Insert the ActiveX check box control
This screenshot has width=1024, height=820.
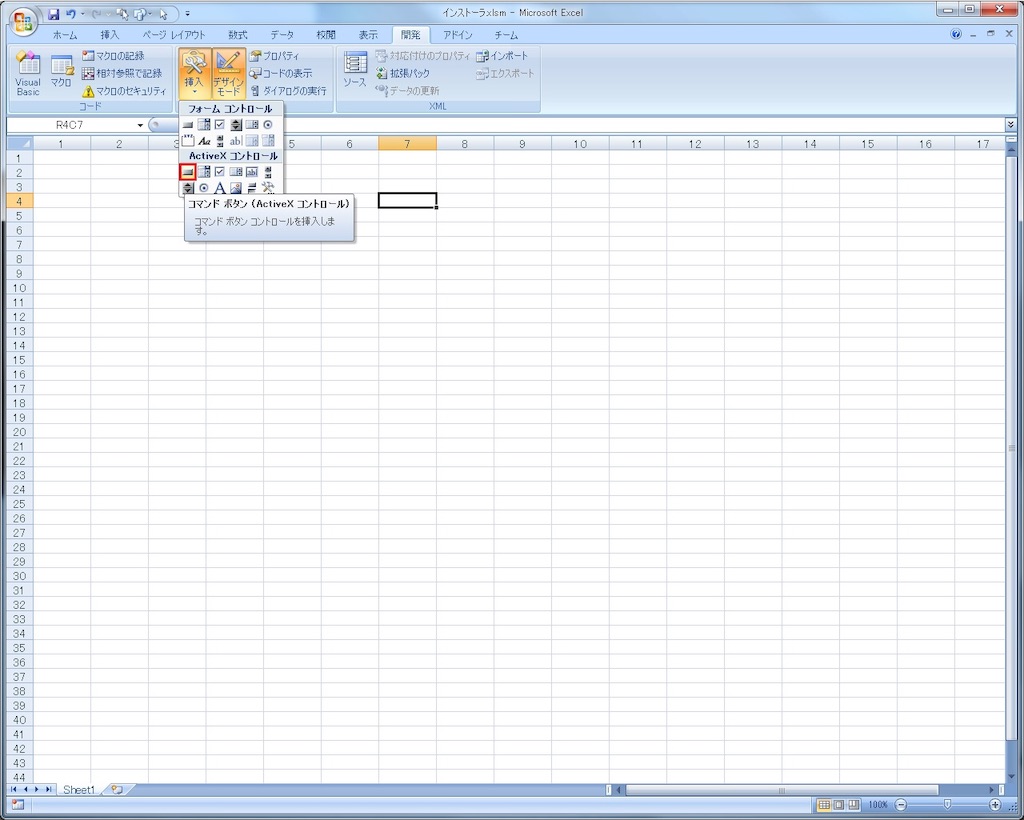(220, 172)
